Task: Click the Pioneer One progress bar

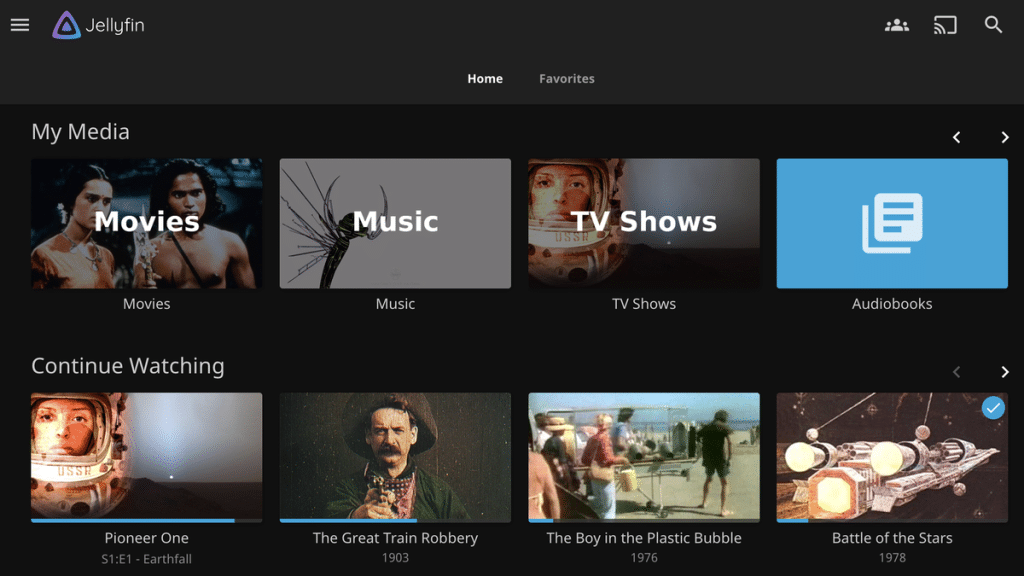Action: [x=146, y=520]
